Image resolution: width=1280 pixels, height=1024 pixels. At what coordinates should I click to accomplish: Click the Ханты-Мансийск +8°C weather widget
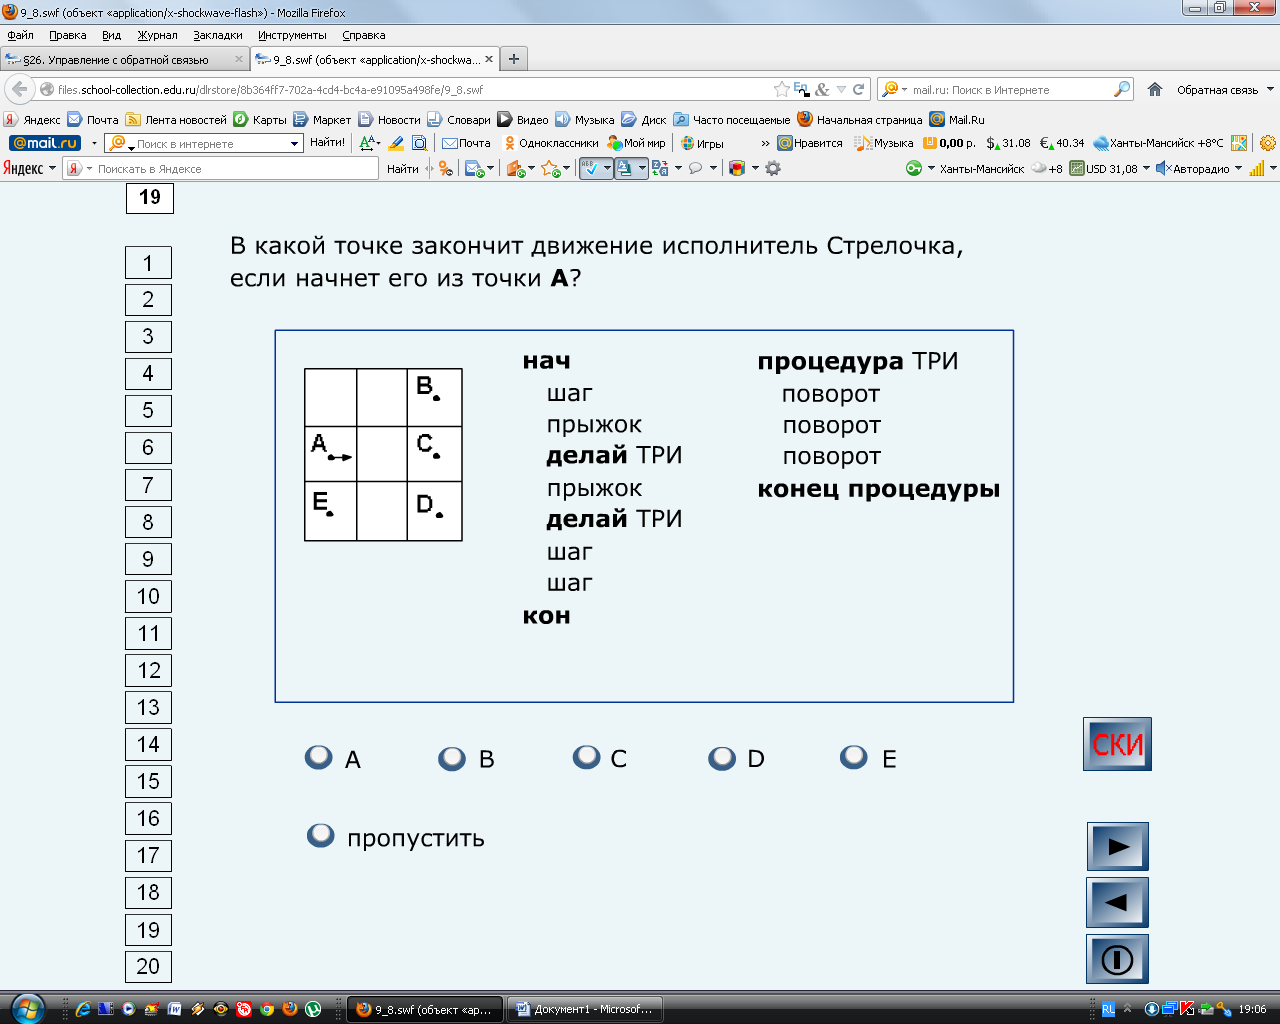(x=1159, y=143)
